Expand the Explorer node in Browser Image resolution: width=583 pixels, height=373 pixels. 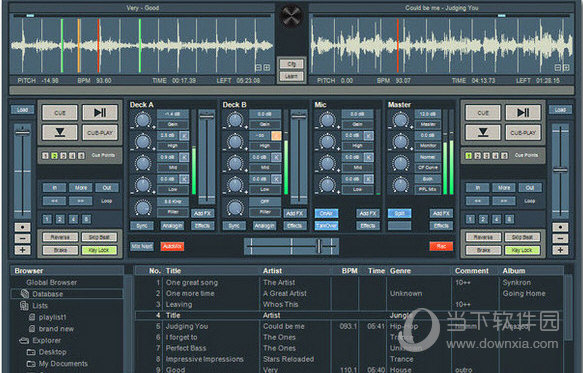point(46,340)
